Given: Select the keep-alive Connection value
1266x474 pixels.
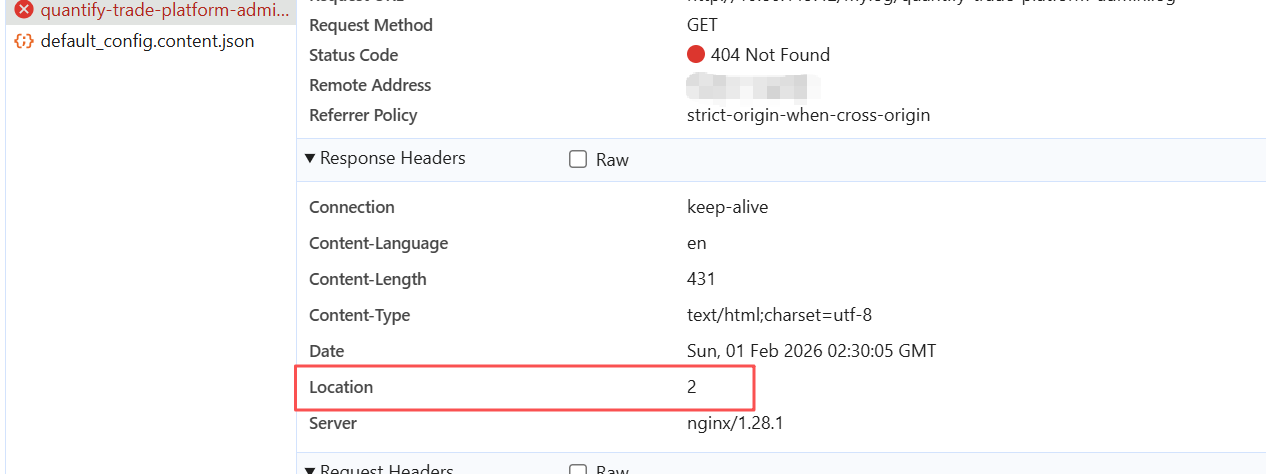Looking at the screenshot, I should click(727, 207).
